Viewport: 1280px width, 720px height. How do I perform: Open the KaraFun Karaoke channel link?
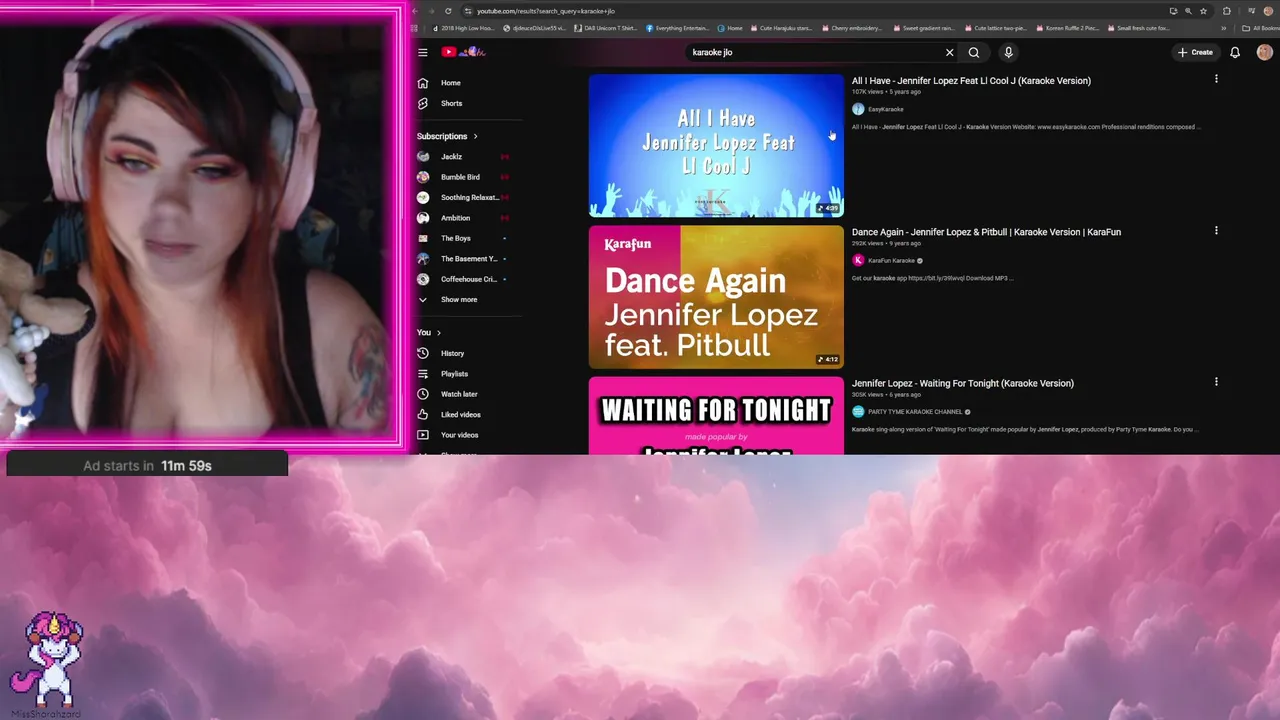point(891,260)
